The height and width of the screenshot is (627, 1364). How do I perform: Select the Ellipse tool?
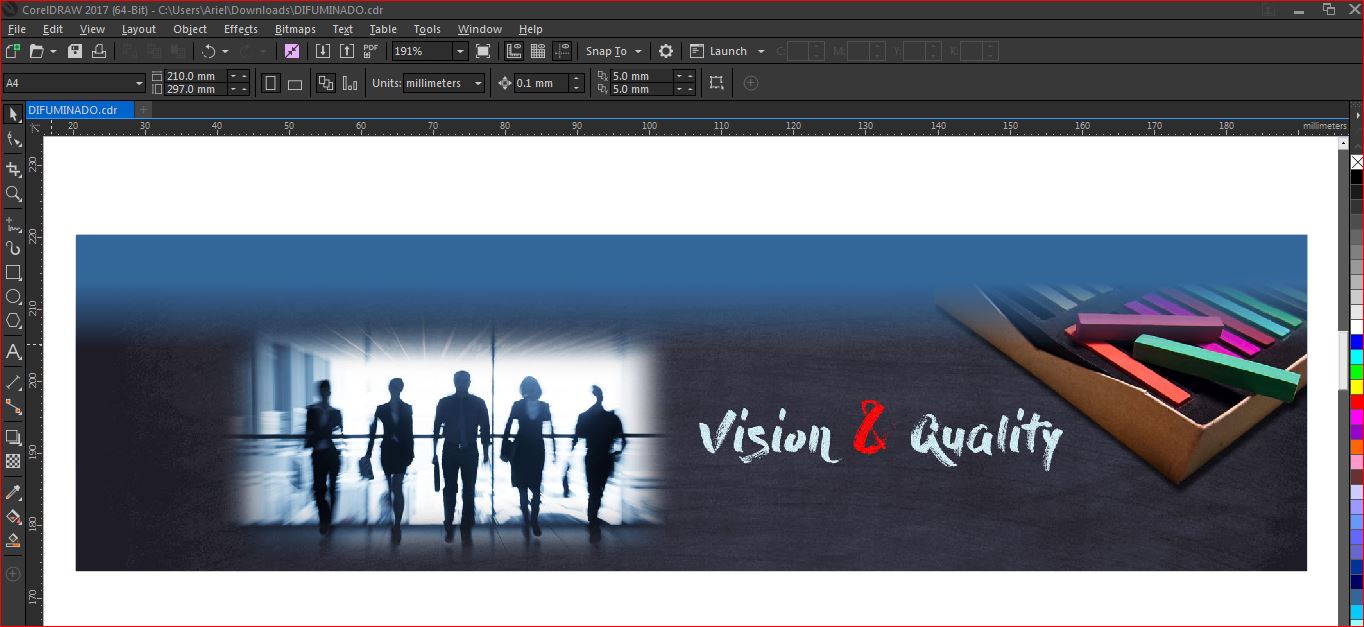pyautogui.click(x=13, y=297)
